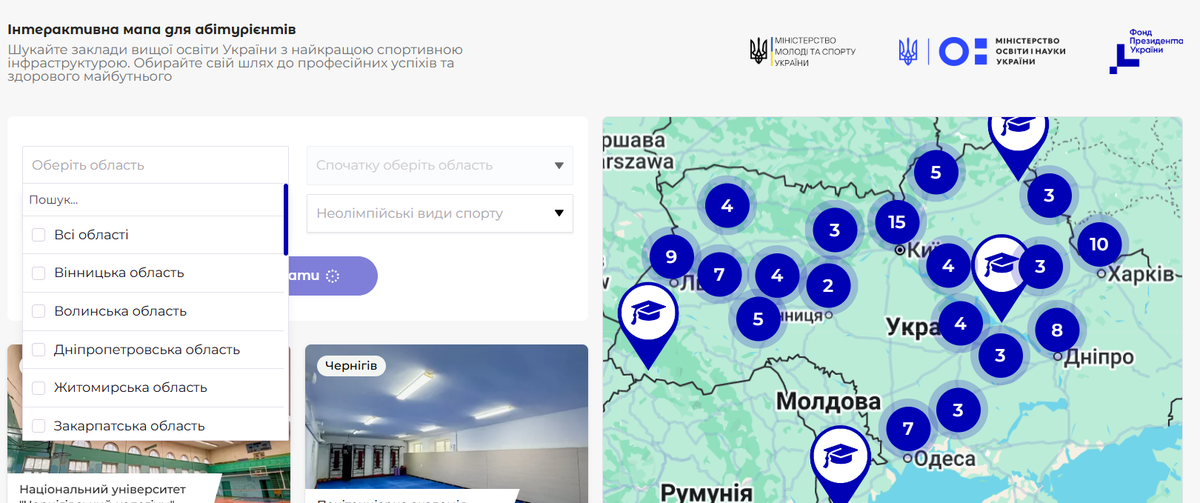This screenshot has width=1200, height=503.
Task: Open map cluster 8 next to Дніпро
Action: [1057, 328]
